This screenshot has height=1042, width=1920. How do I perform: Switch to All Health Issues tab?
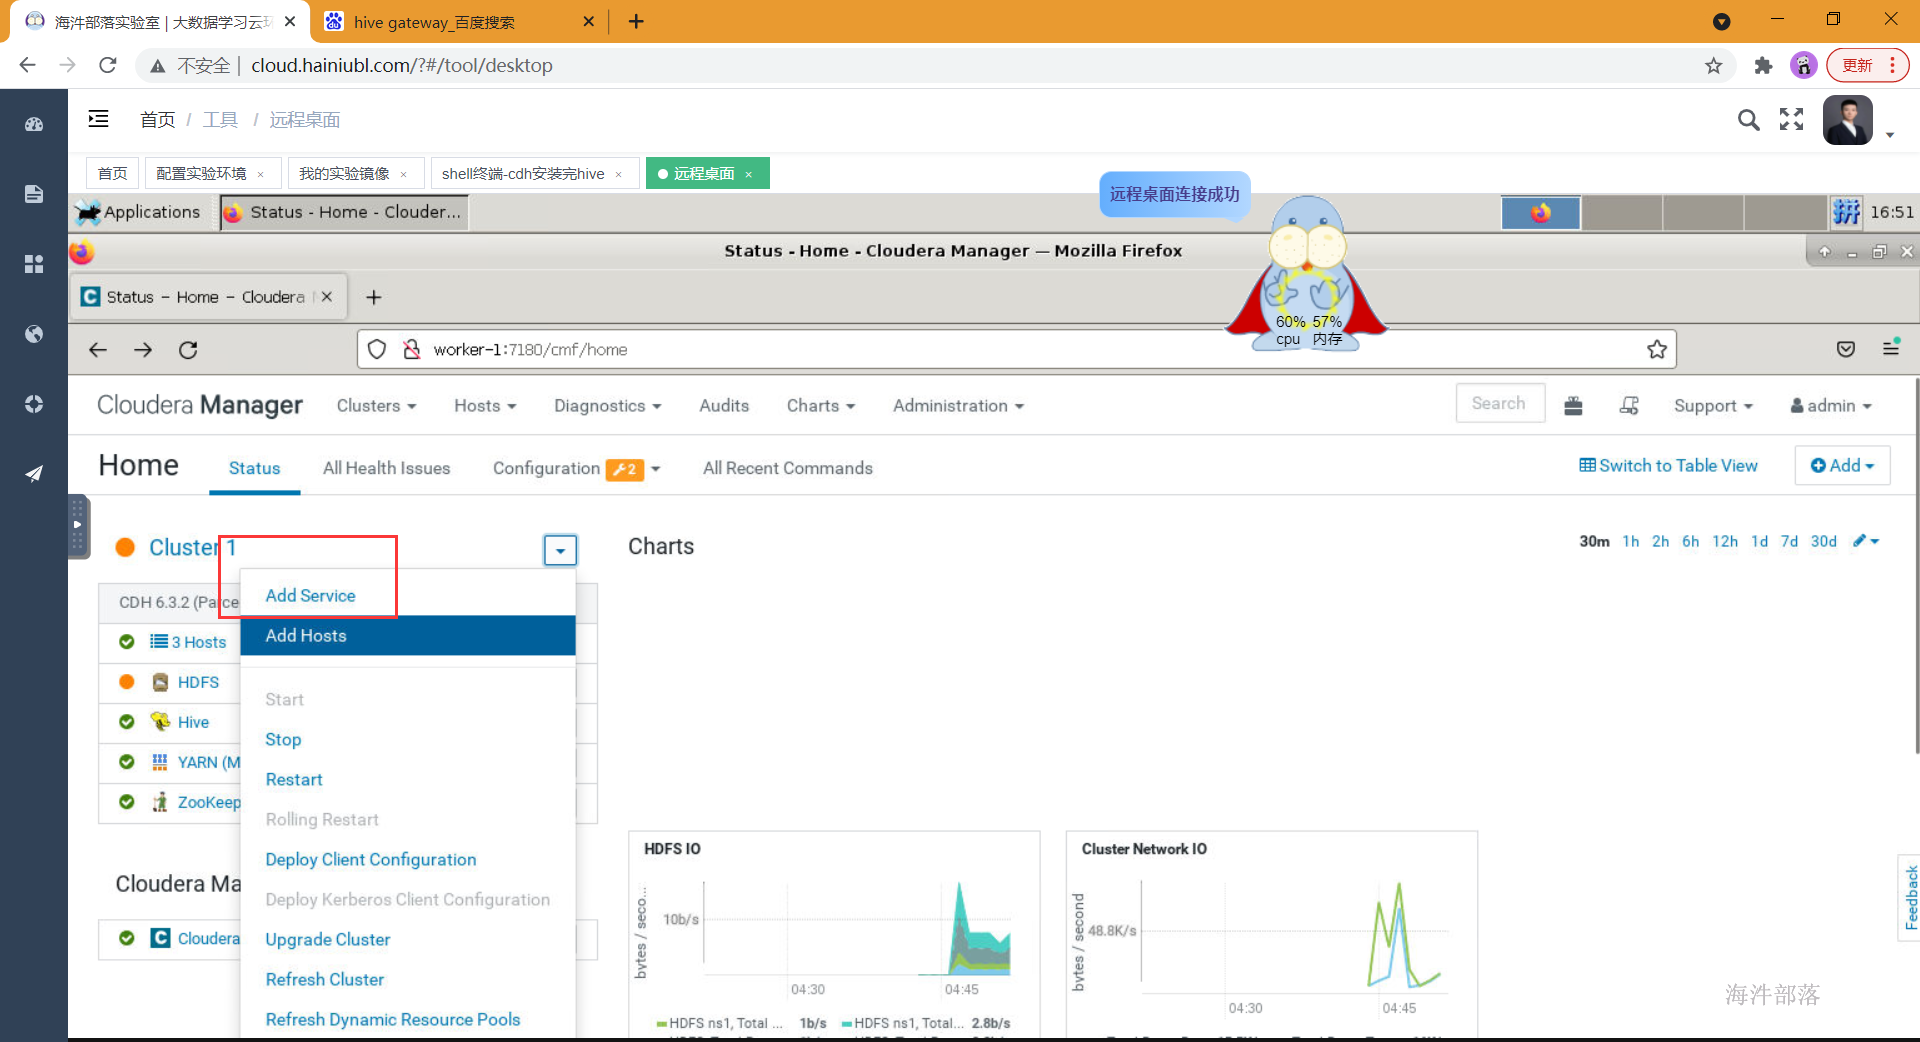click(x=386, y=468)
